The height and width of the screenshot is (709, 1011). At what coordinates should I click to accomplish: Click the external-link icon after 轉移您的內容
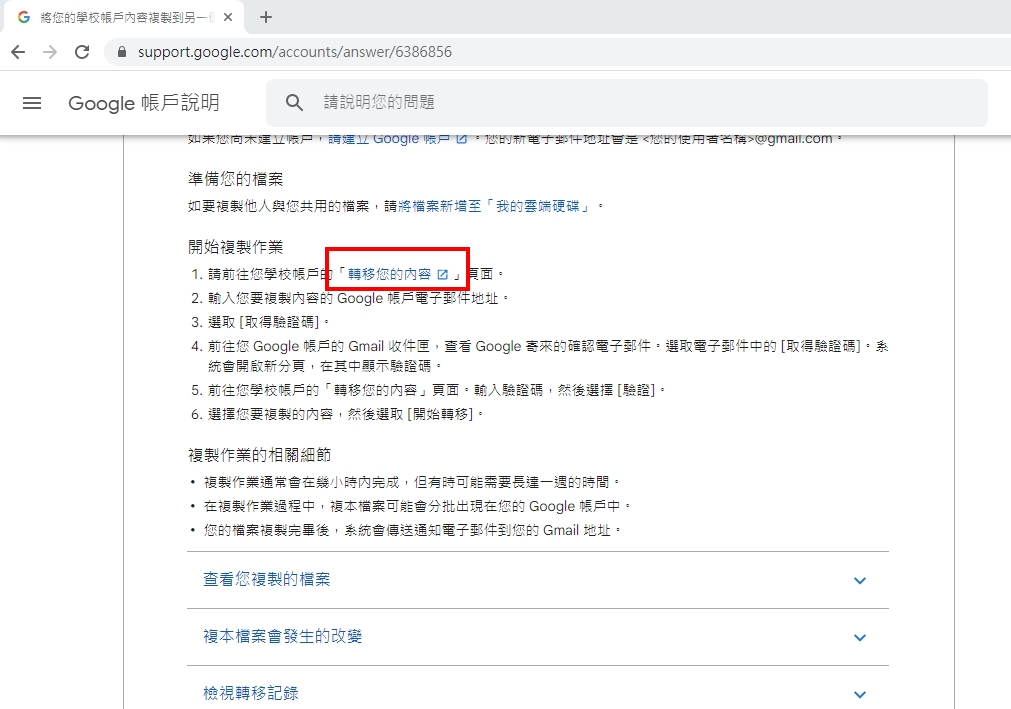(x=442, y=275)
